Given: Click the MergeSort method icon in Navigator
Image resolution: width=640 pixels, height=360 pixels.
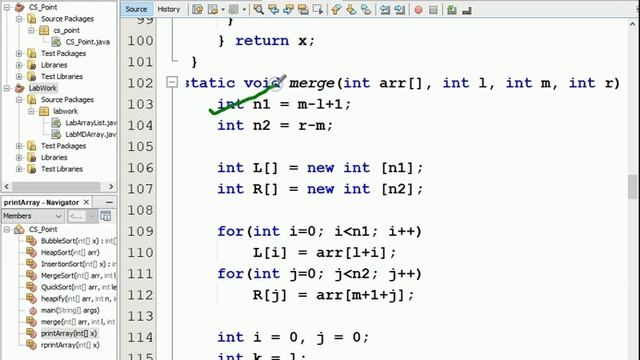Looking at the screenshot, I should 31,276.
